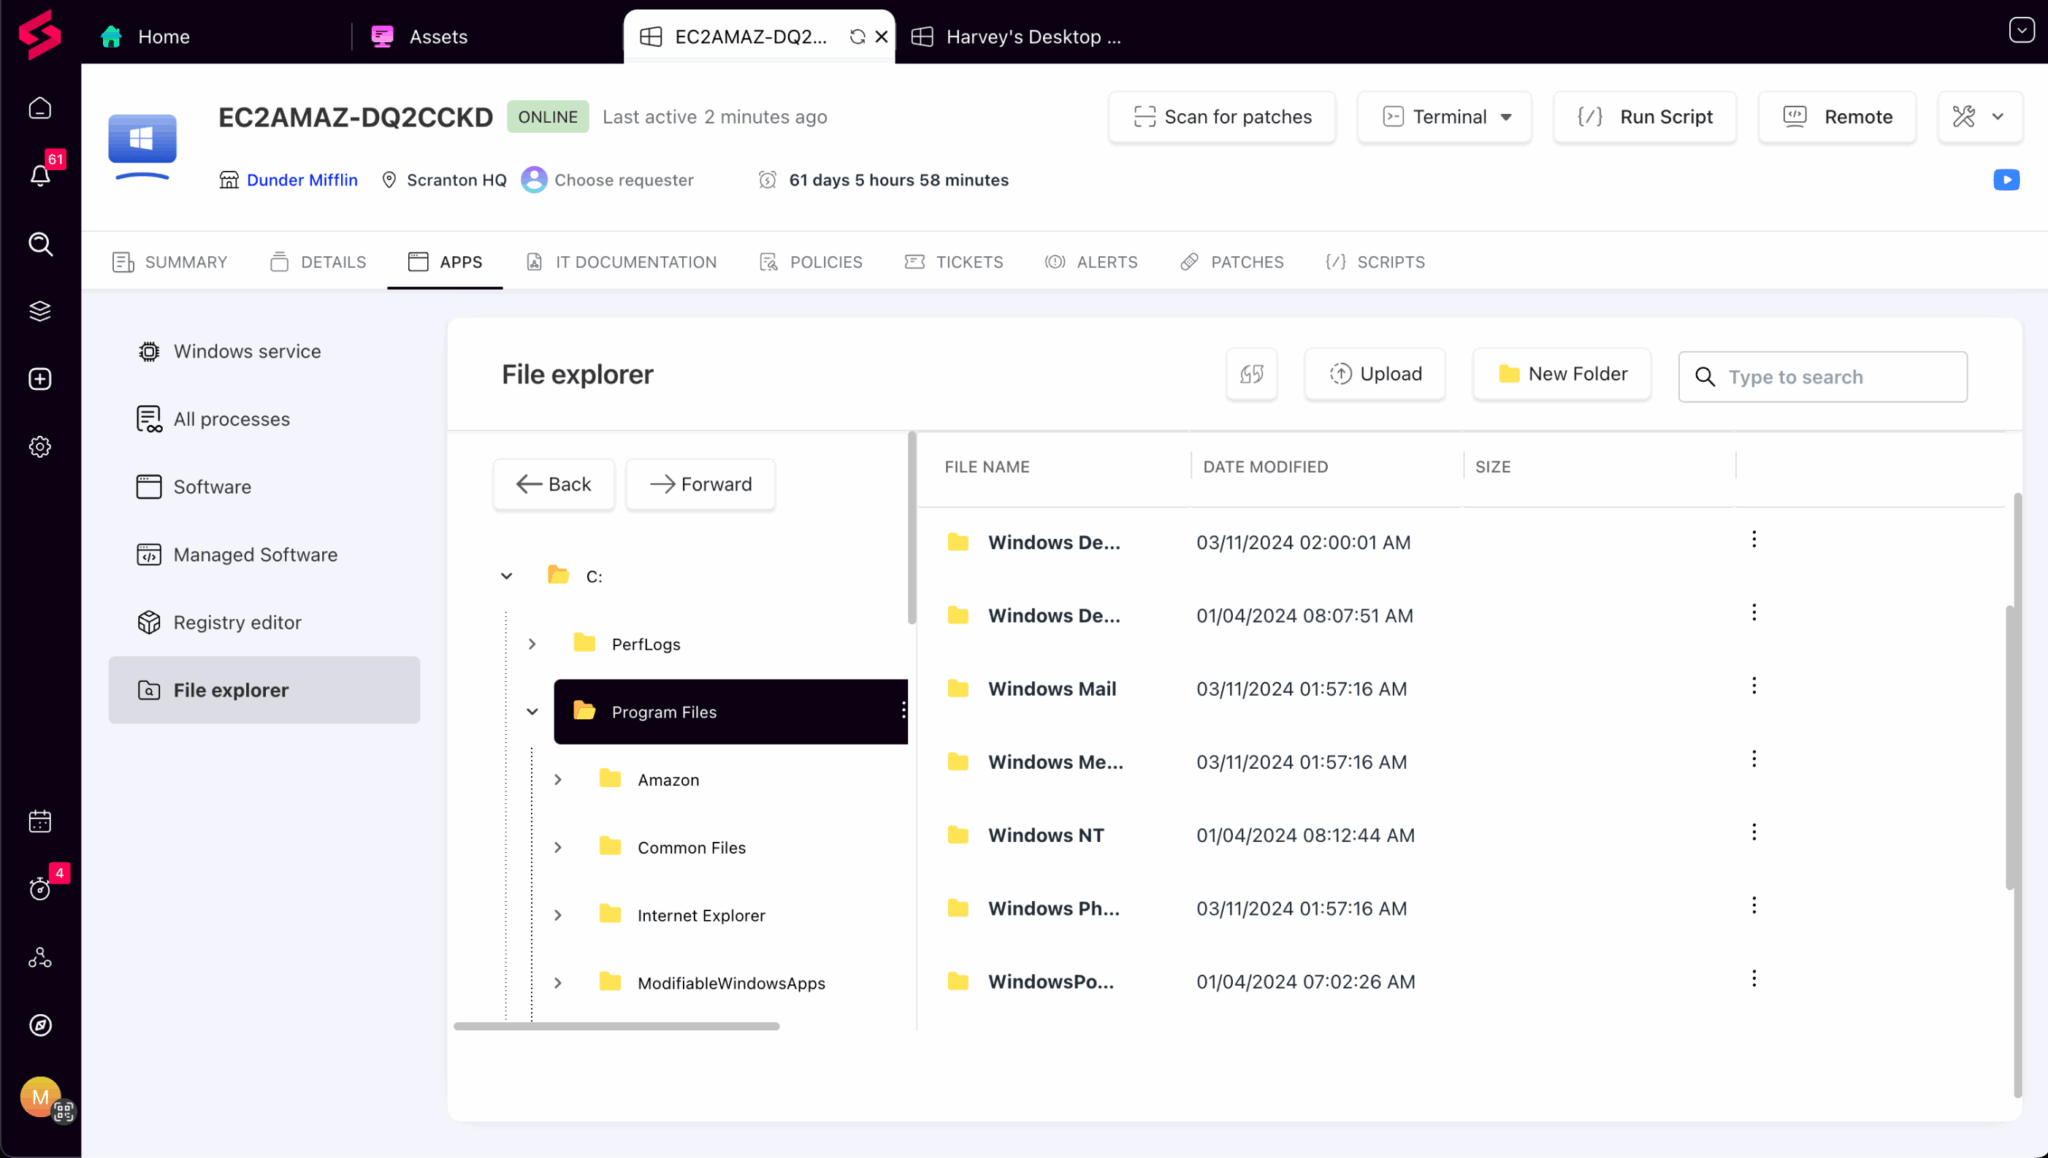Select Registry editor in side menu
This screenshot has width=2048, height=1158.
237,622
